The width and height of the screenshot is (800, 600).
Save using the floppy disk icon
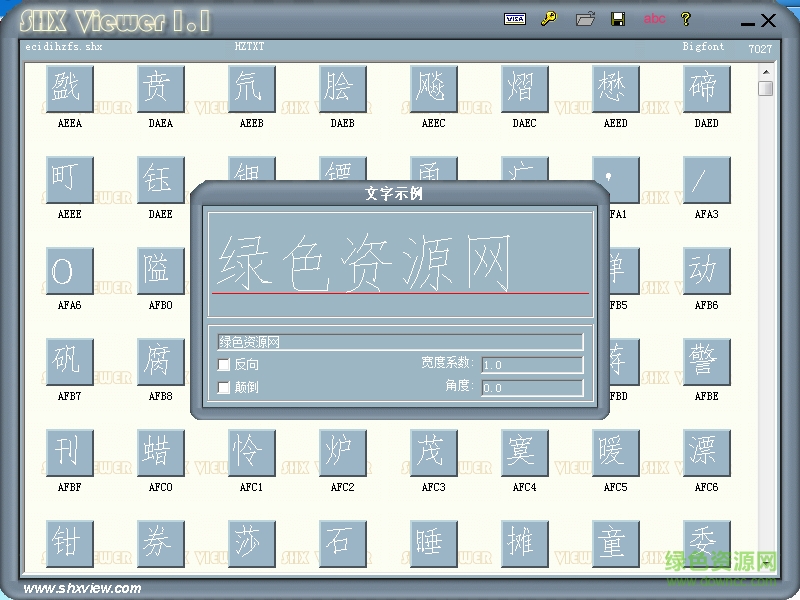click(x=619, y=19)
